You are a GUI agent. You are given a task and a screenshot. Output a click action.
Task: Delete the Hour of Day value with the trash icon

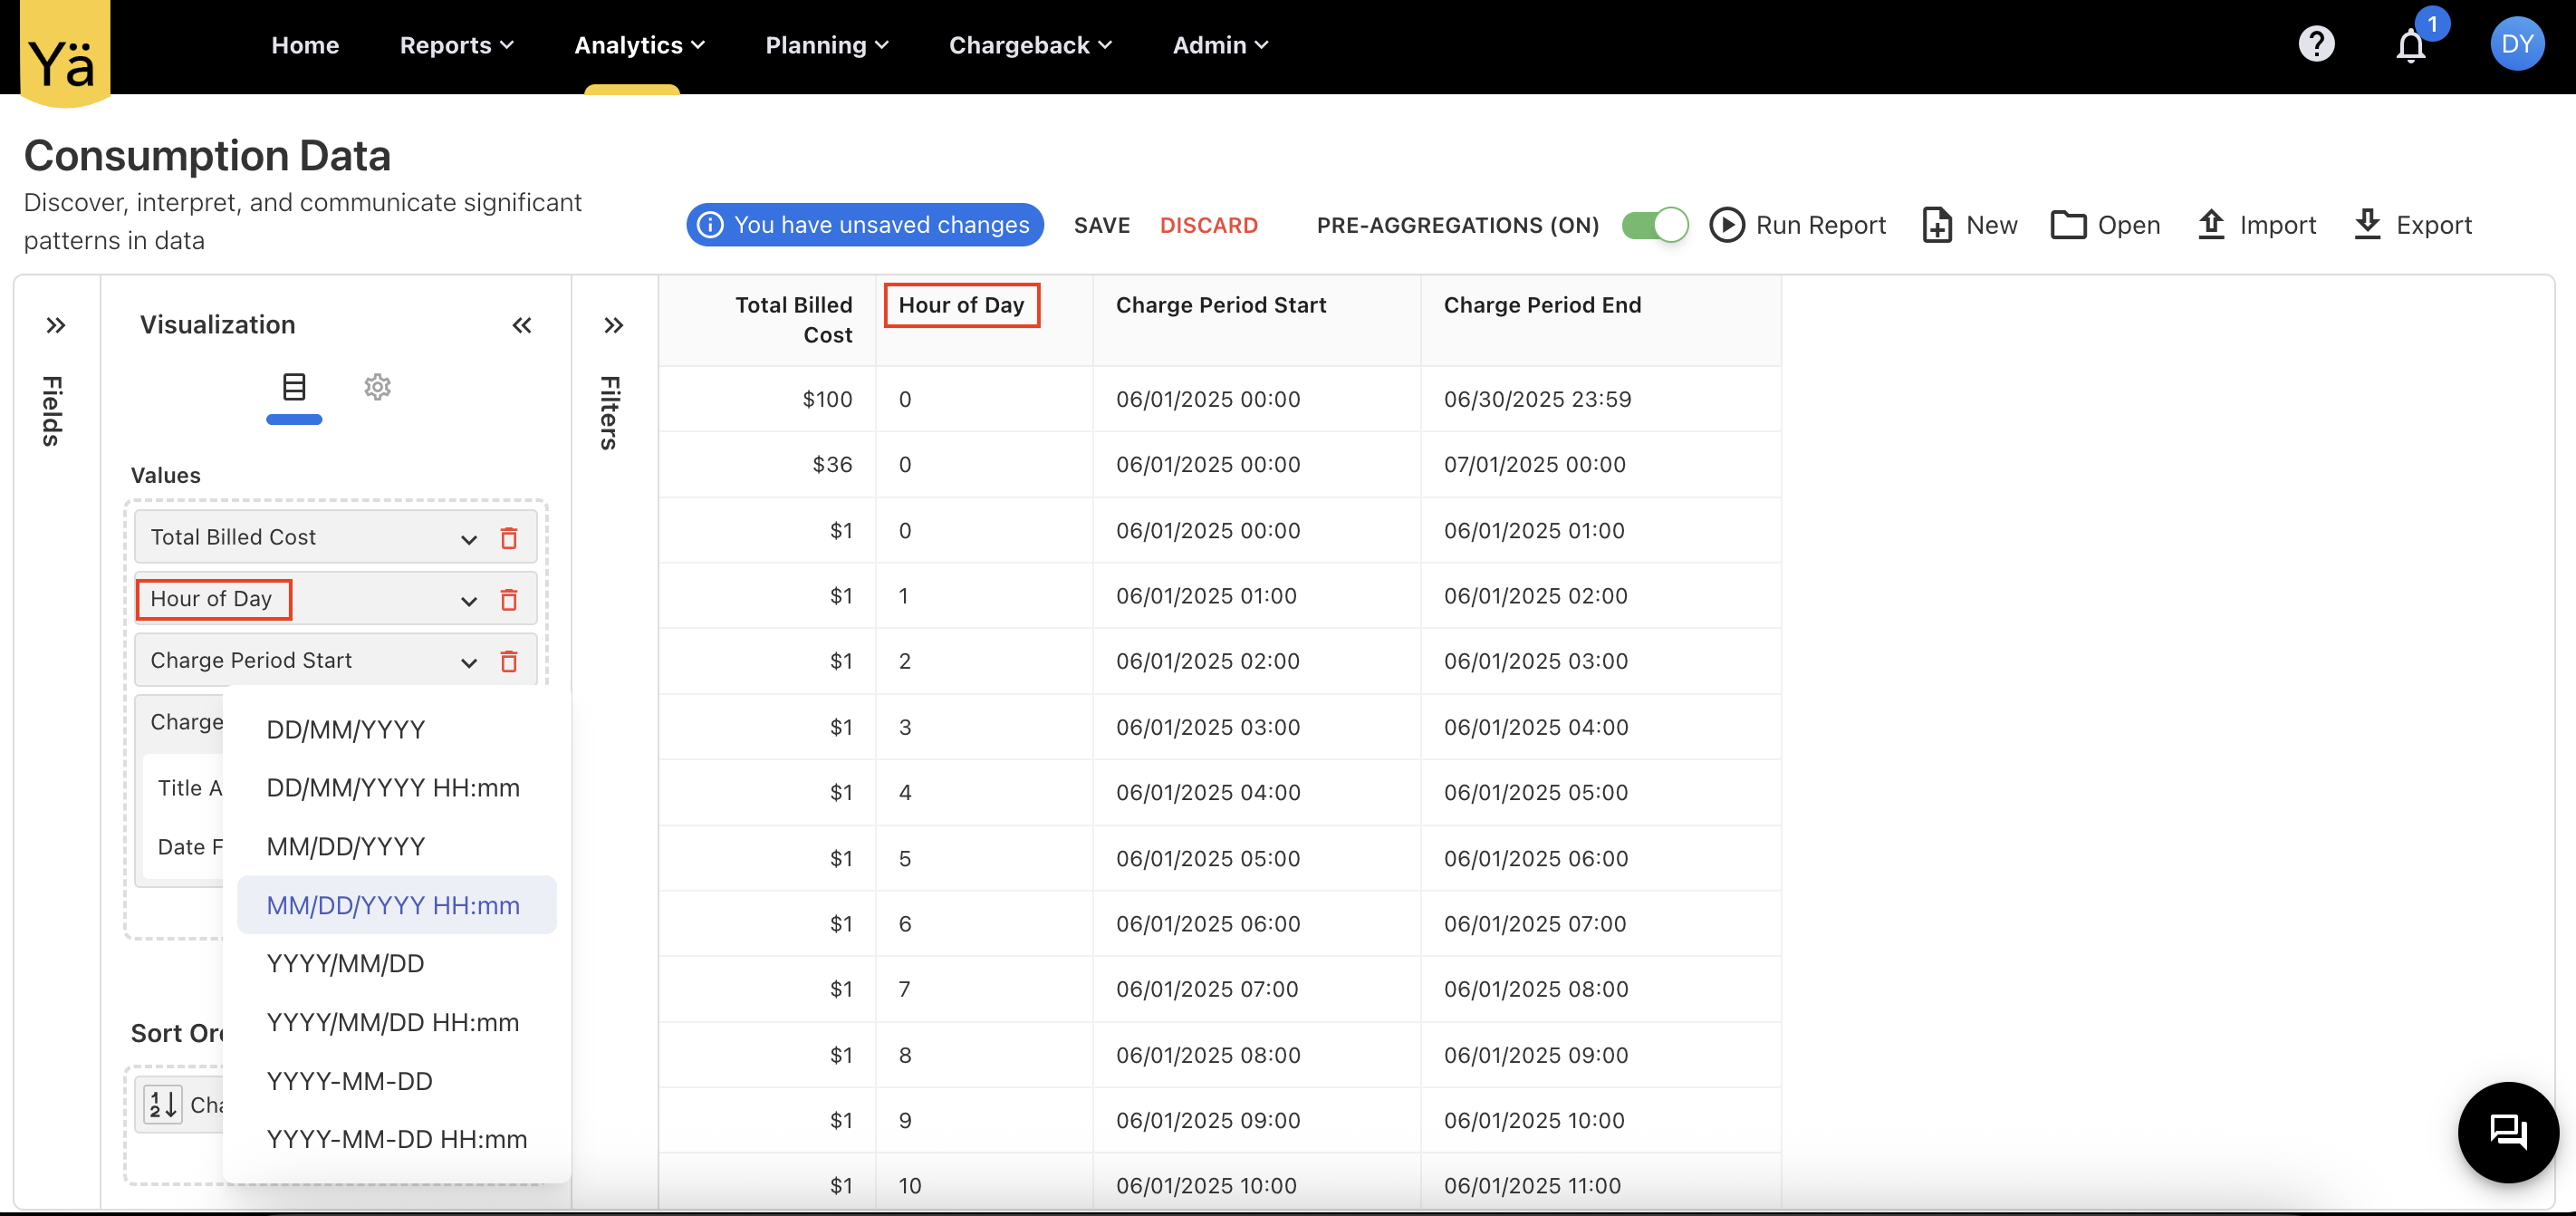[x=510, y=599]
